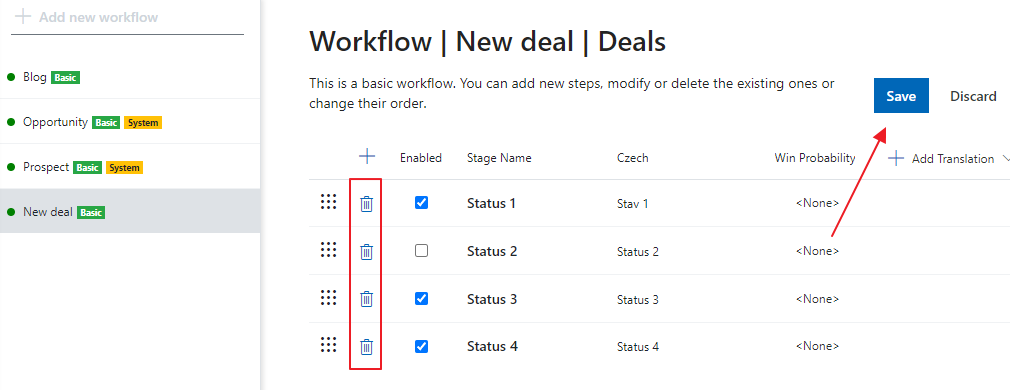Image resolution: width=1012 pixels, height=390 pixels.
Task: Edit the Czech translation Stav 1
Action: click(632, 204)
